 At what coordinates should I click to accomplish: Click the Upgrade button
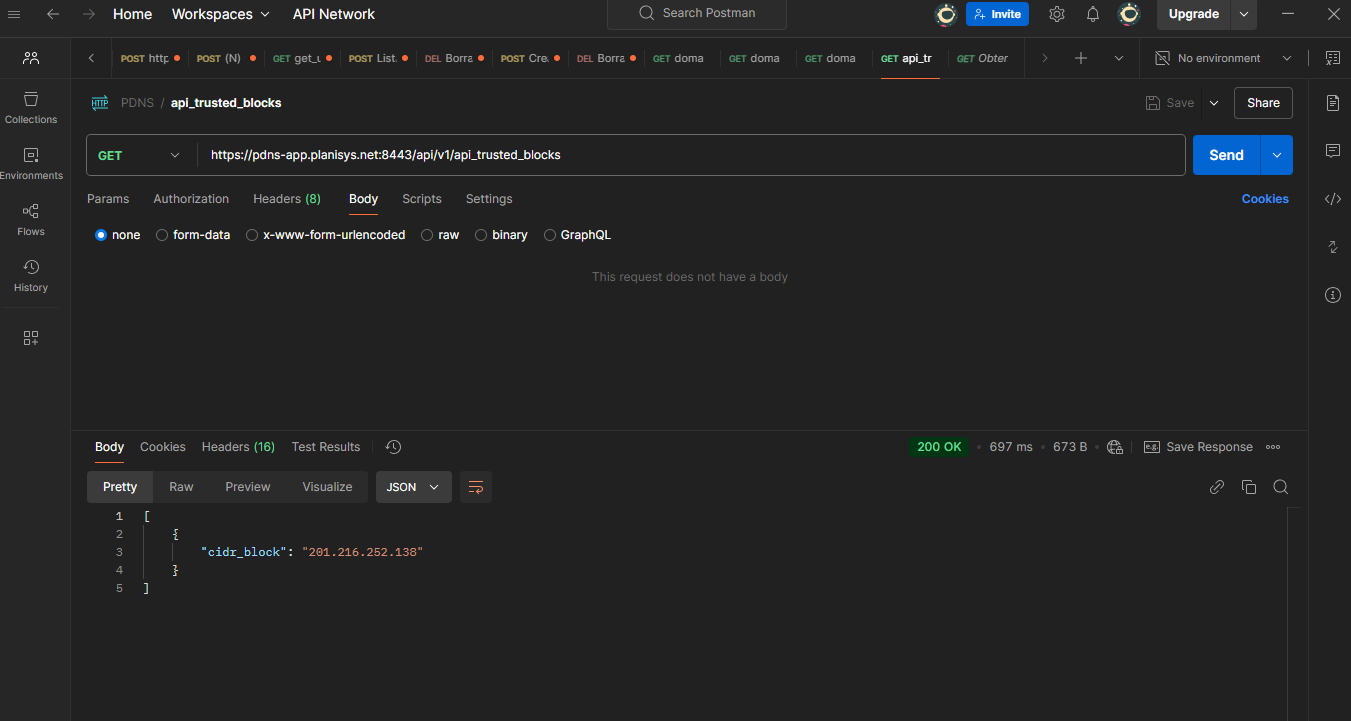[1194, 14]
